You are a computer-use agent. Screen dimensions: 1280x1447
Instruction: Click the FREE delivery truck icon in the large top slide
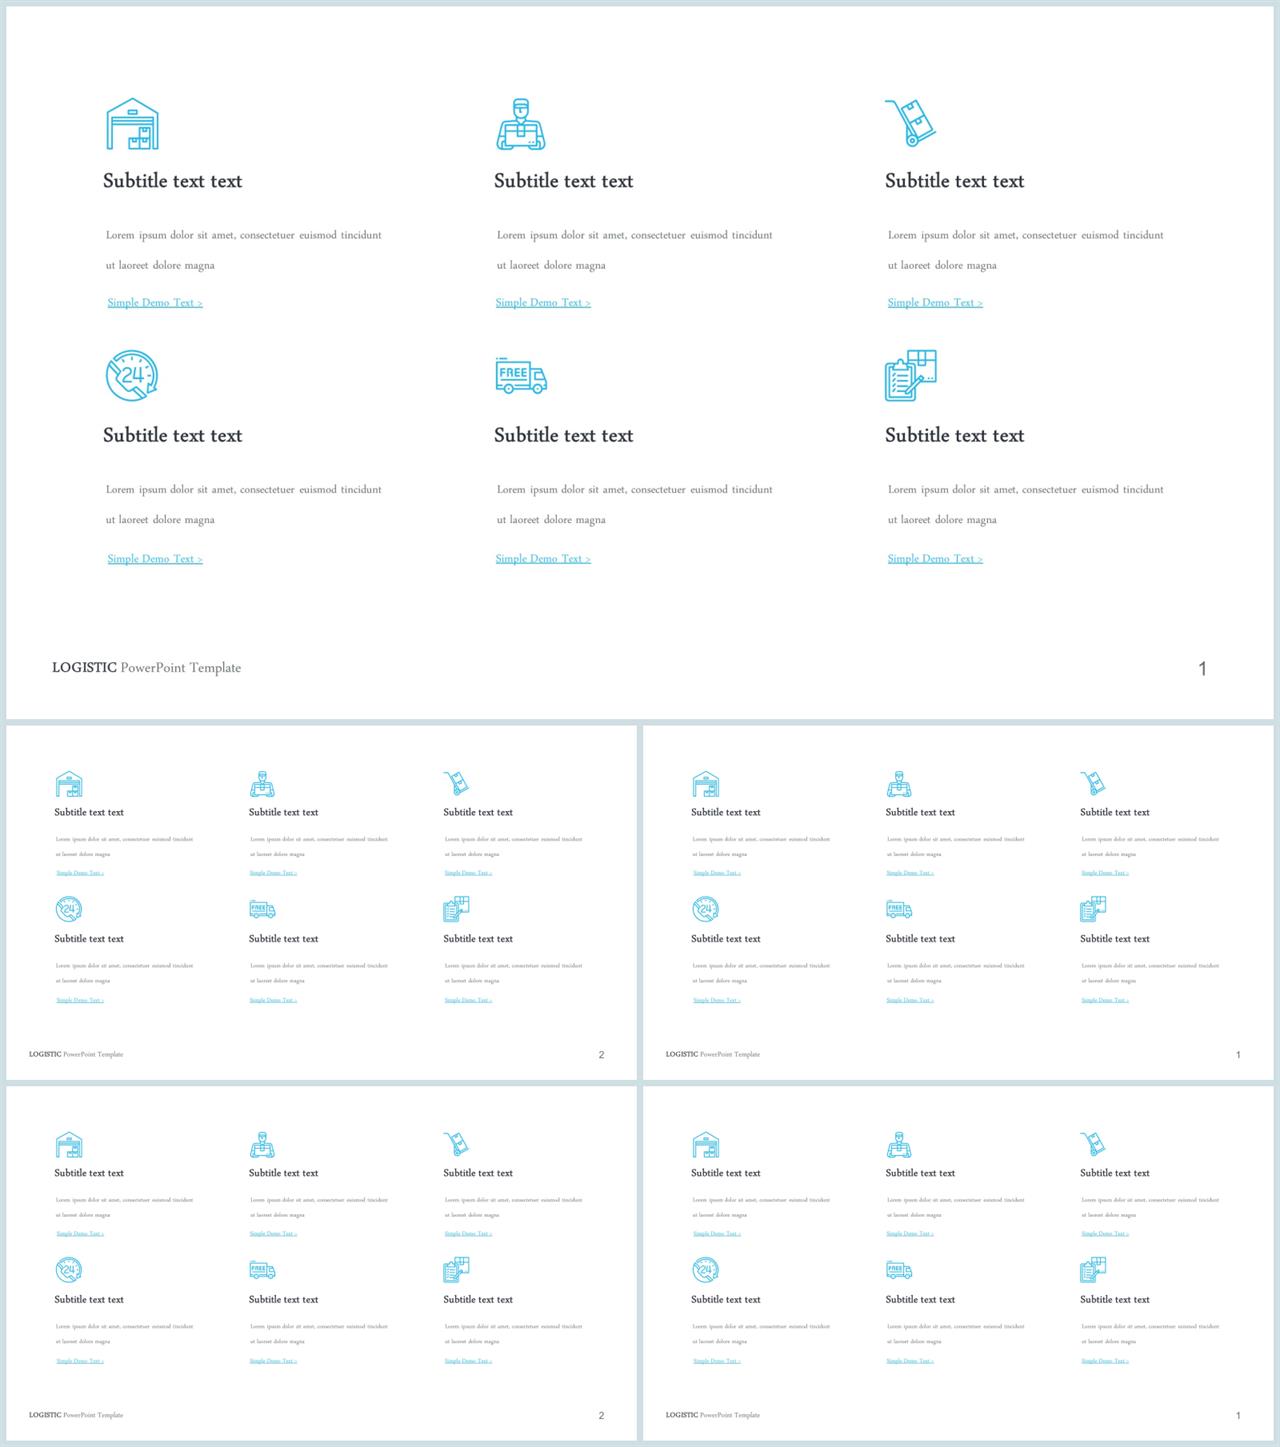[521, 375]
